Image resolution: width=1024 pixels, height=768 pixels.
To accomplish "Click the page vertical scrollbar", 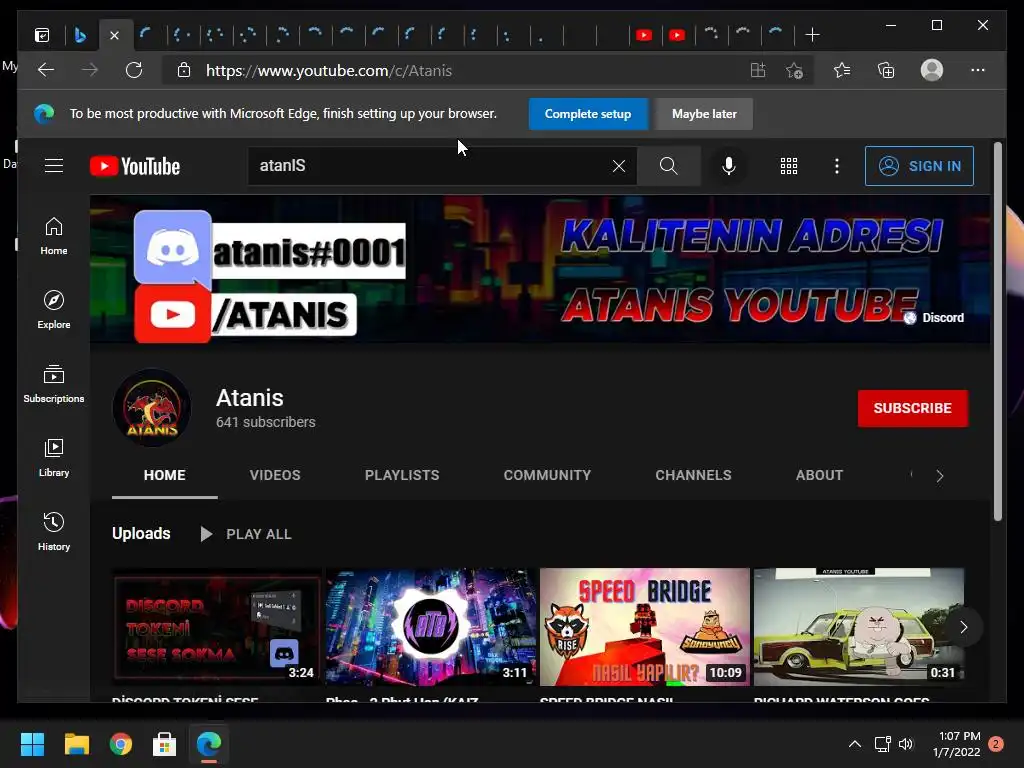I will pyautogui.click(x=998, y=331).
